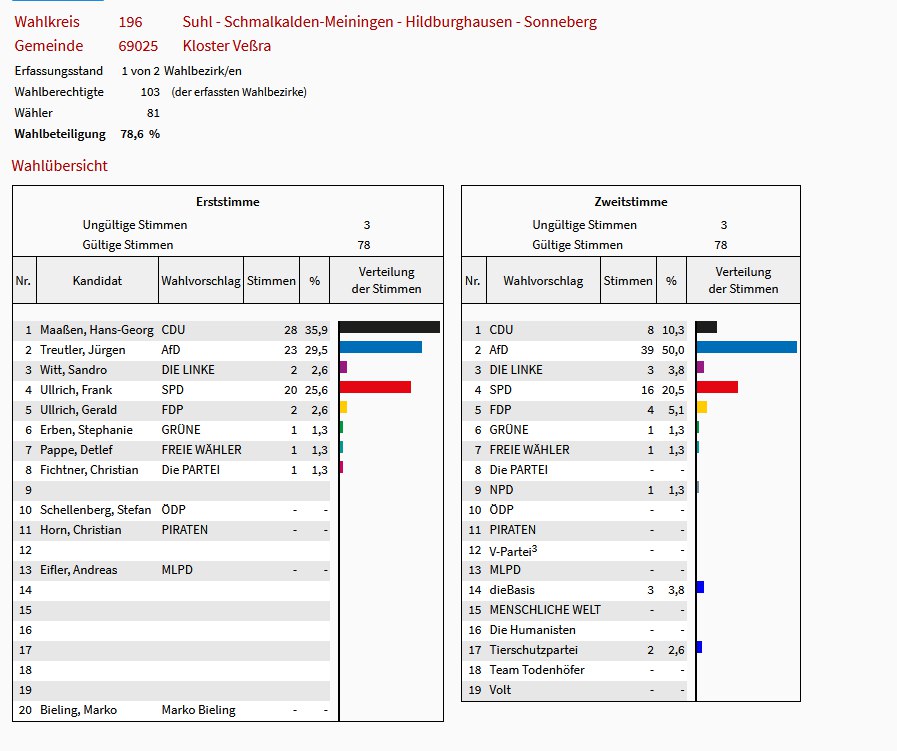
Task: Click 'dieBasis' party row
Action: (x=575, y=590)
